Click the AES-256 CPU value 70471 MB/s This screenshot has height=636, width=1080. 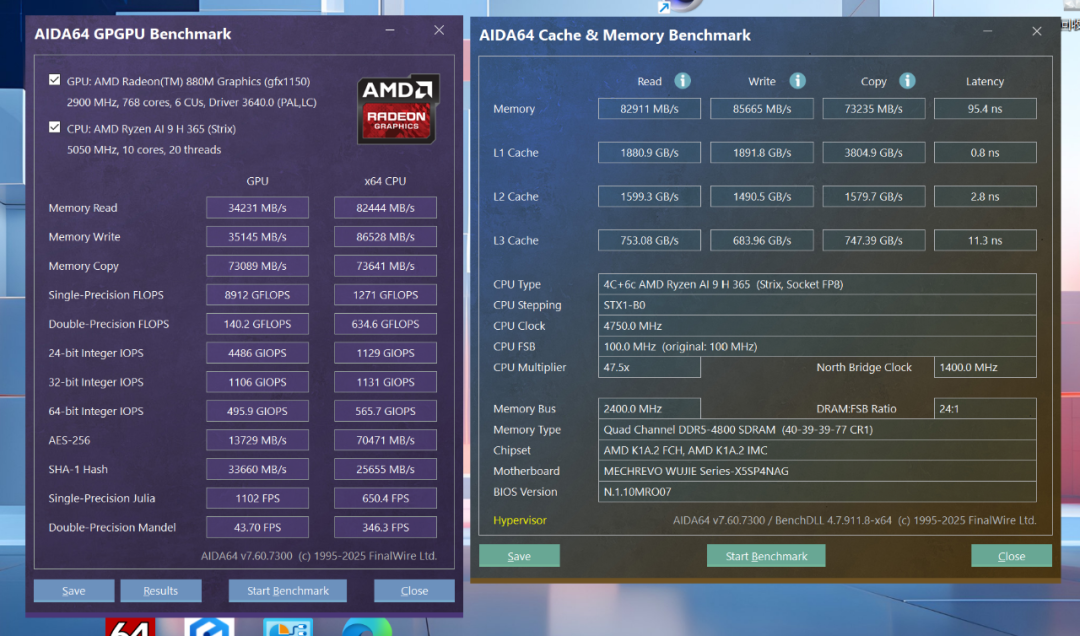tap(385, 440)
